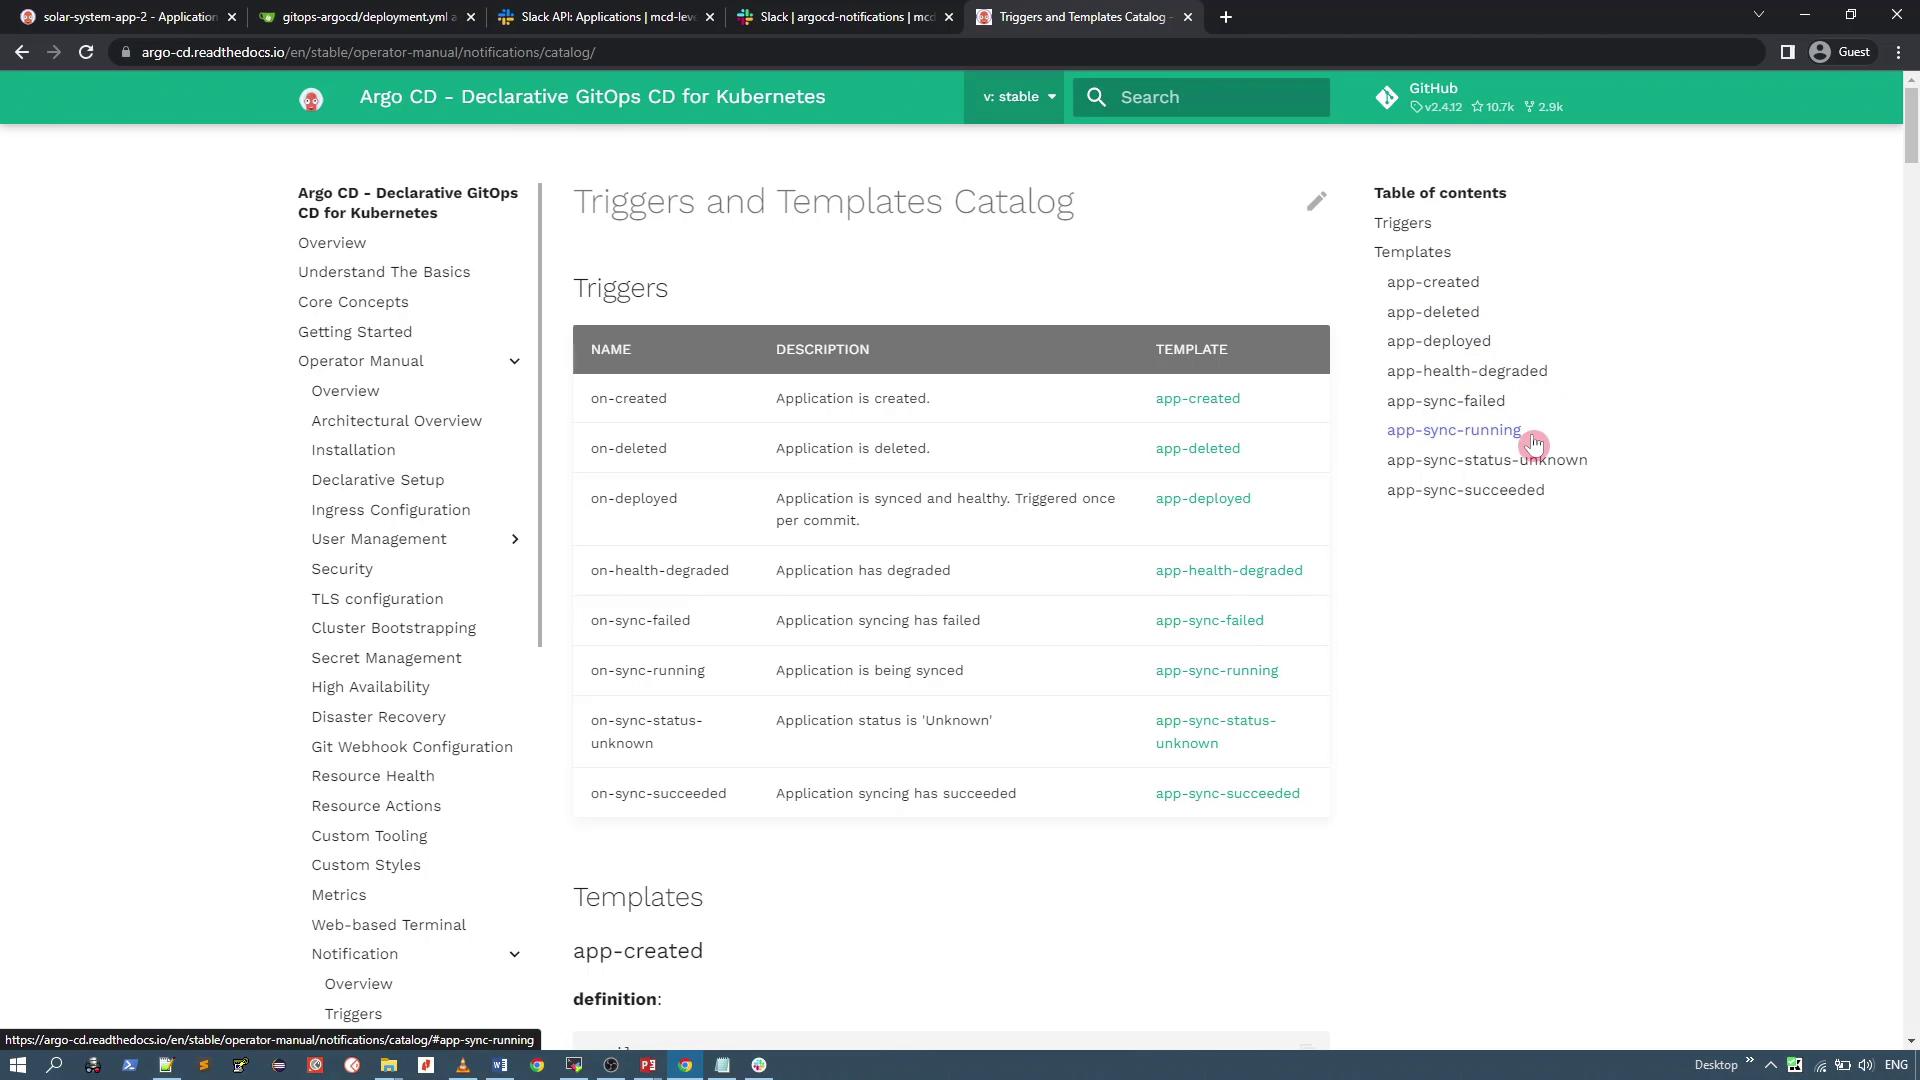Click the search magnifier icon

point(1097,97)
